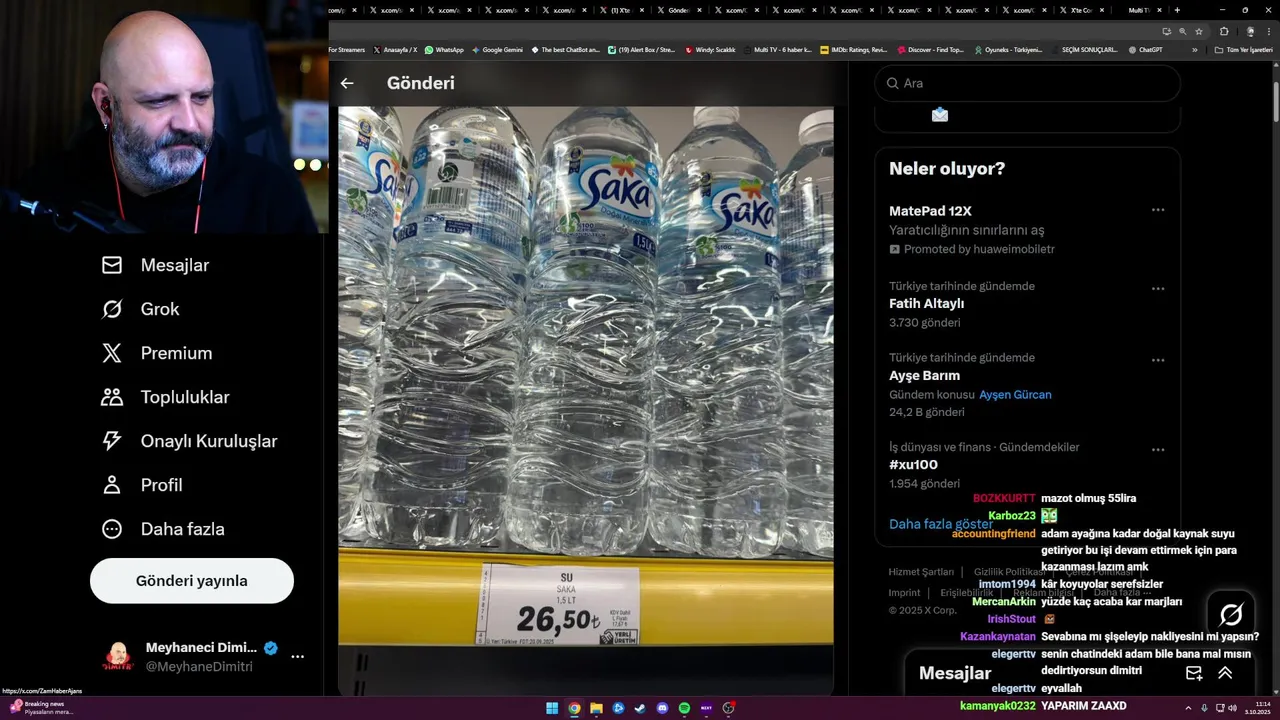Click the Hizmet Şartları footer link
This screenshot has height=720, width=1280.
[921, 572]
